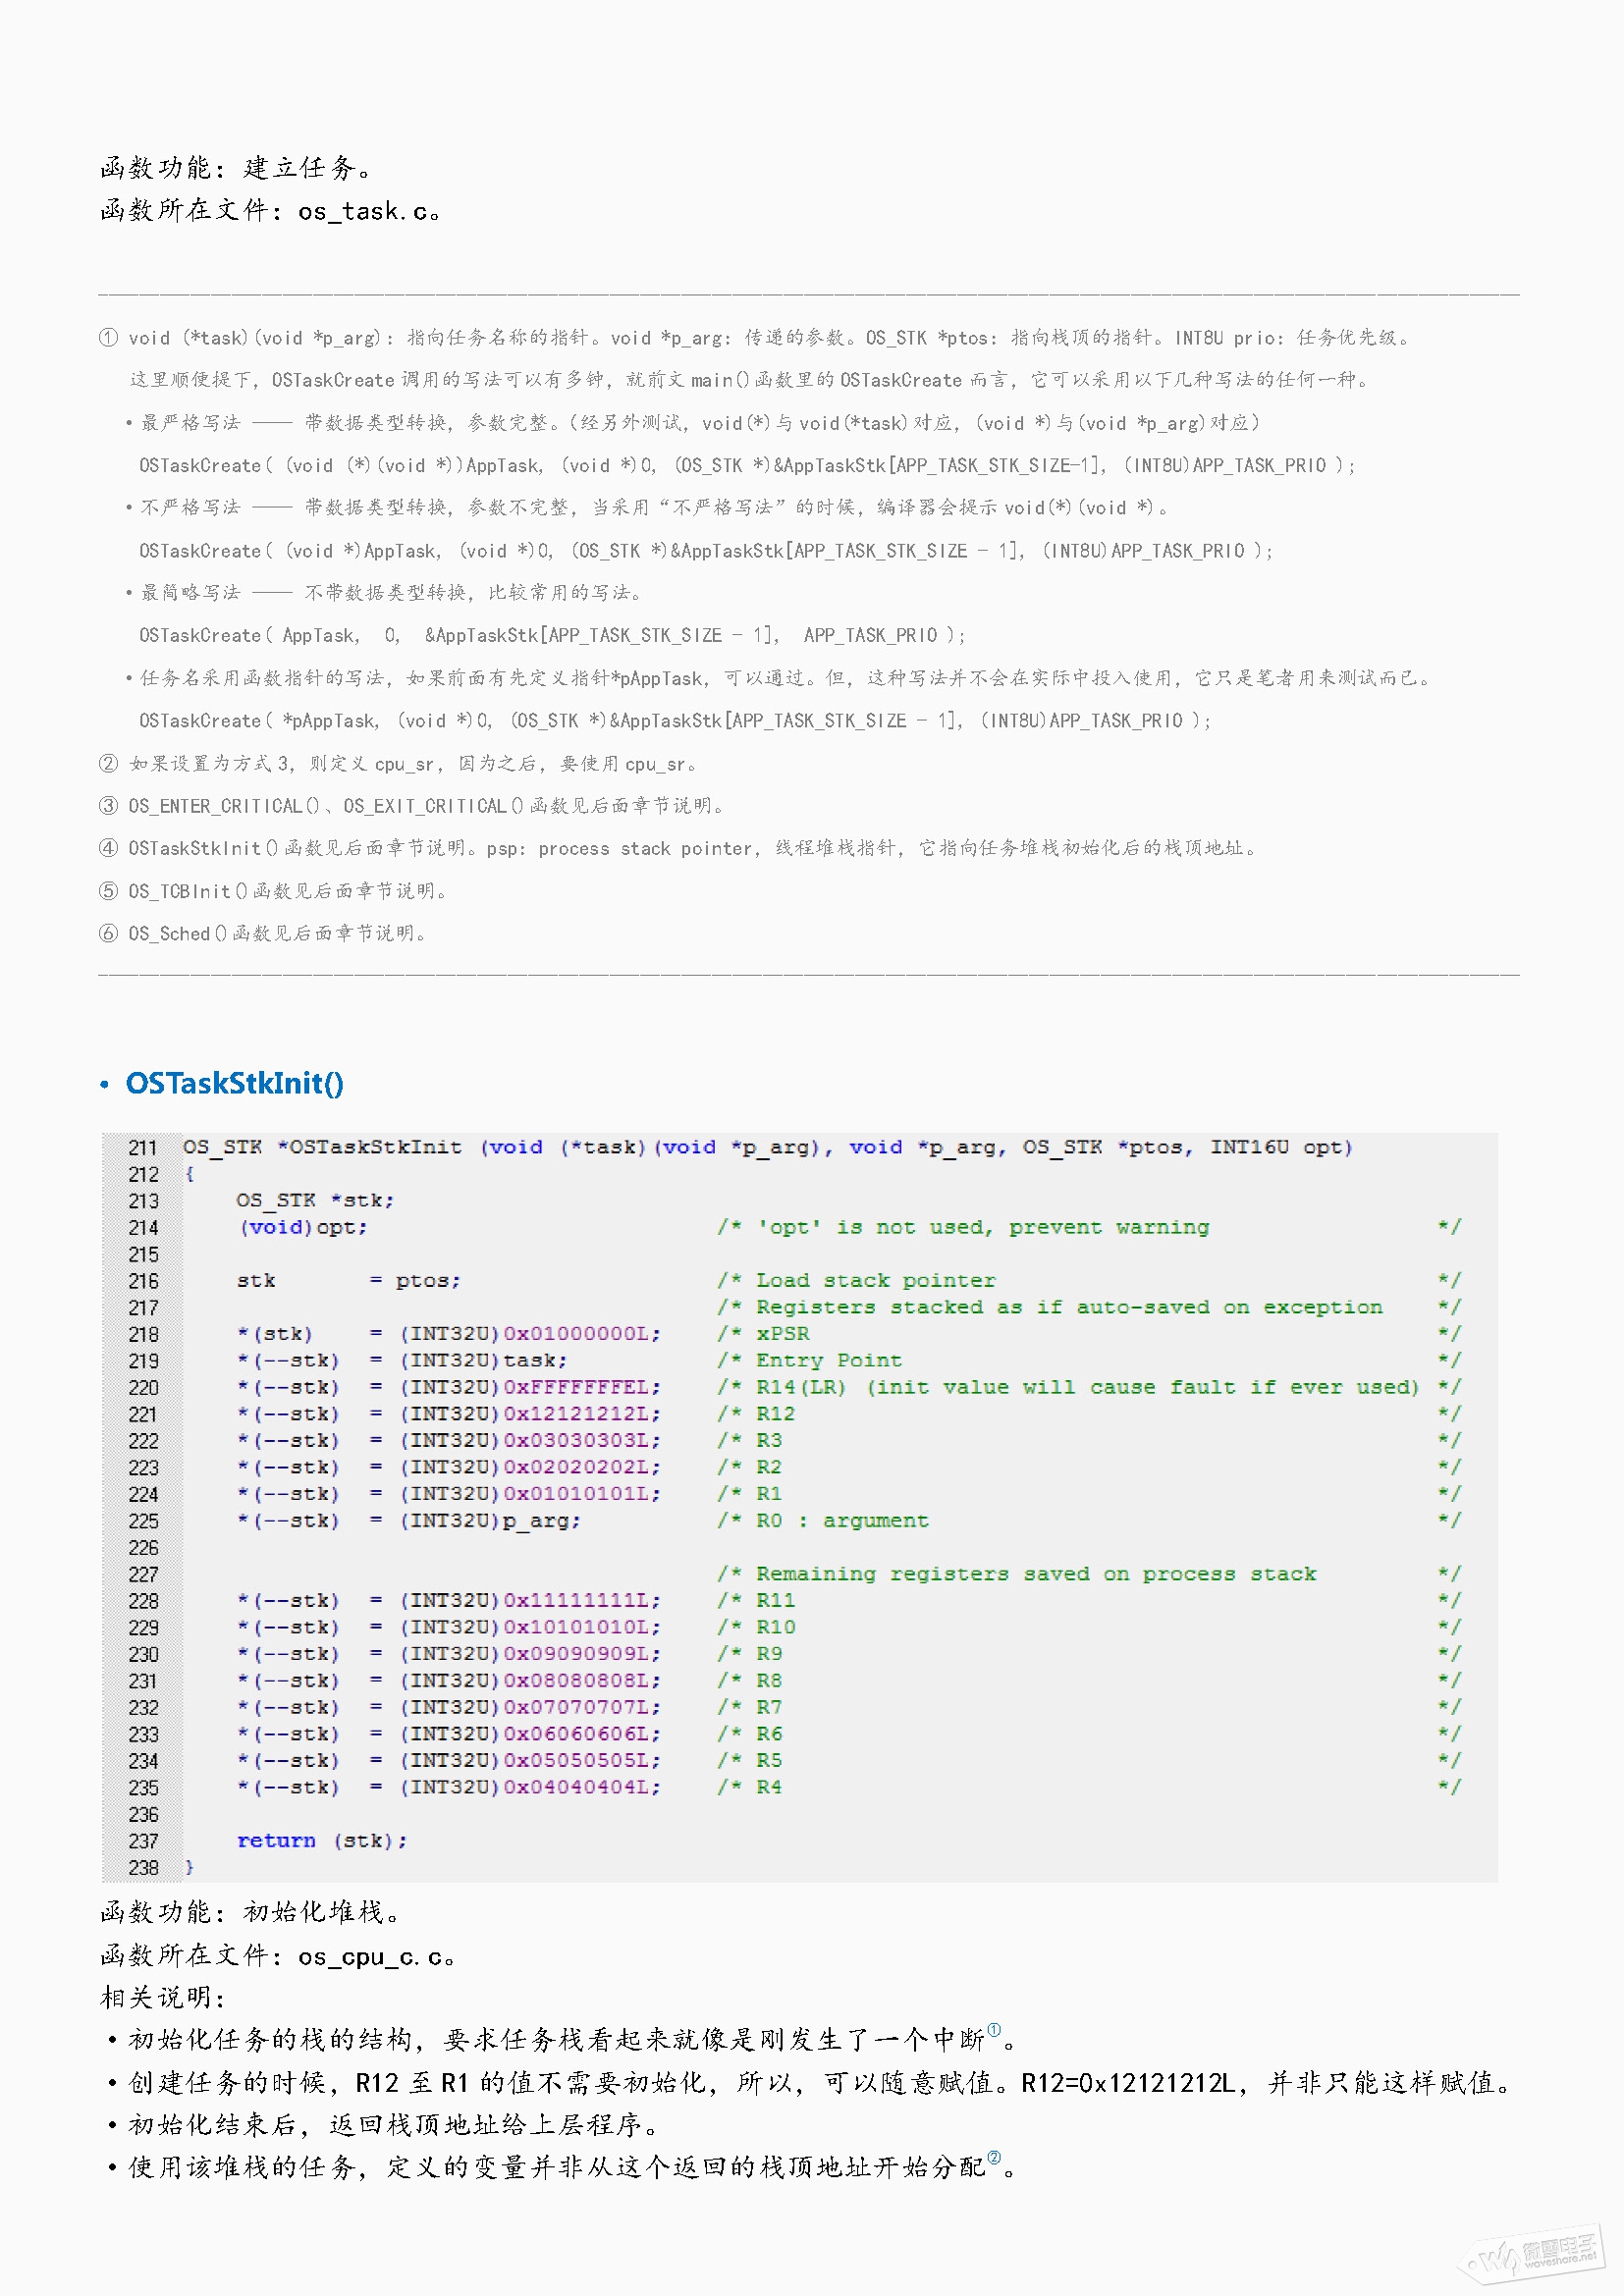The height and width of the screenshot is (2296, 1624).
Task: Click the 0x01000000L xPSR hex value
Action: [580, 1334]
